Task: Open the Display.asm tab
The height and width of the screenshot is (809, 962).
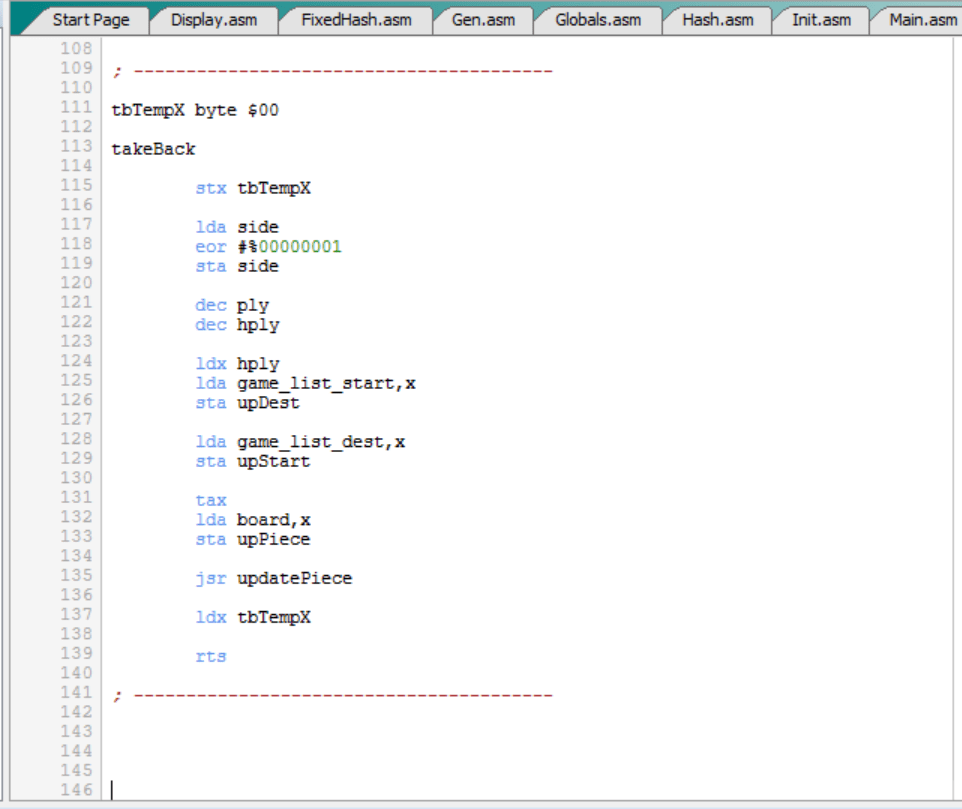Action: coord(211,19)
